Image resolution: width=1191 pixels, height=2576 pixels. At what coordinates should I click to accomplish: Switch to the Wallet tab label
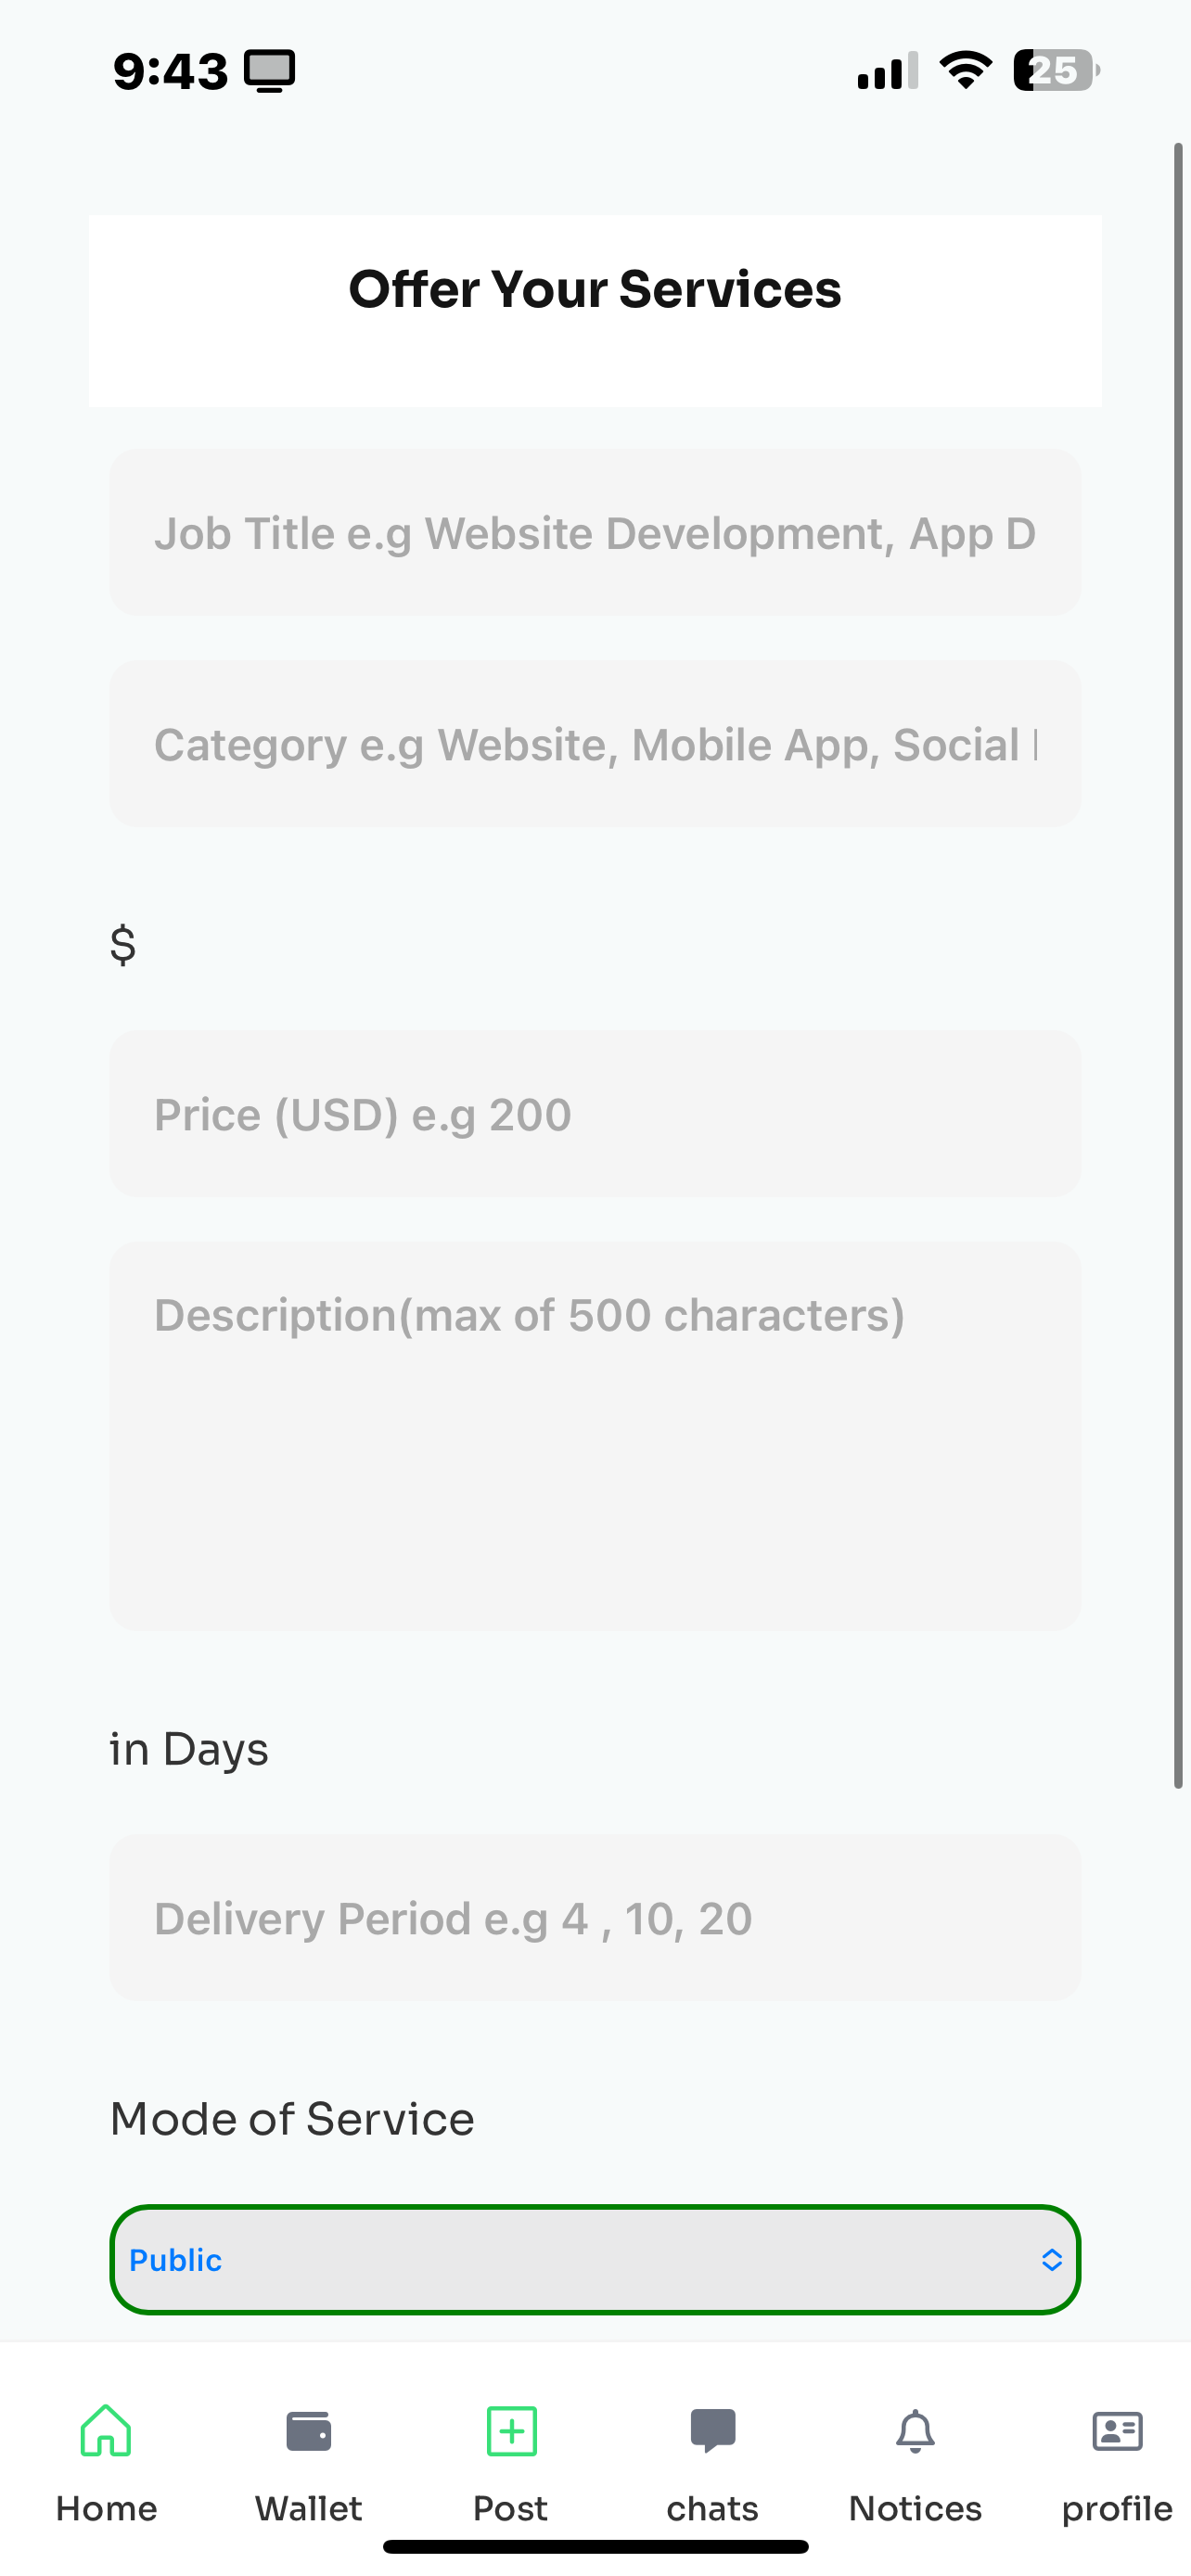click(x=308, y=2509)
